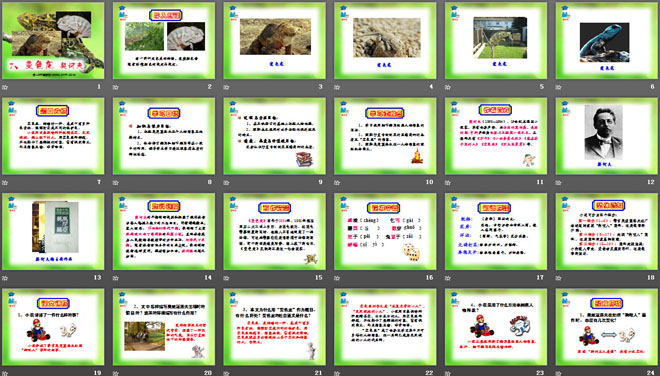The height and width of the screenshot is (376, 660).
Task: Click the slide number label "2"
Action: 210,87
